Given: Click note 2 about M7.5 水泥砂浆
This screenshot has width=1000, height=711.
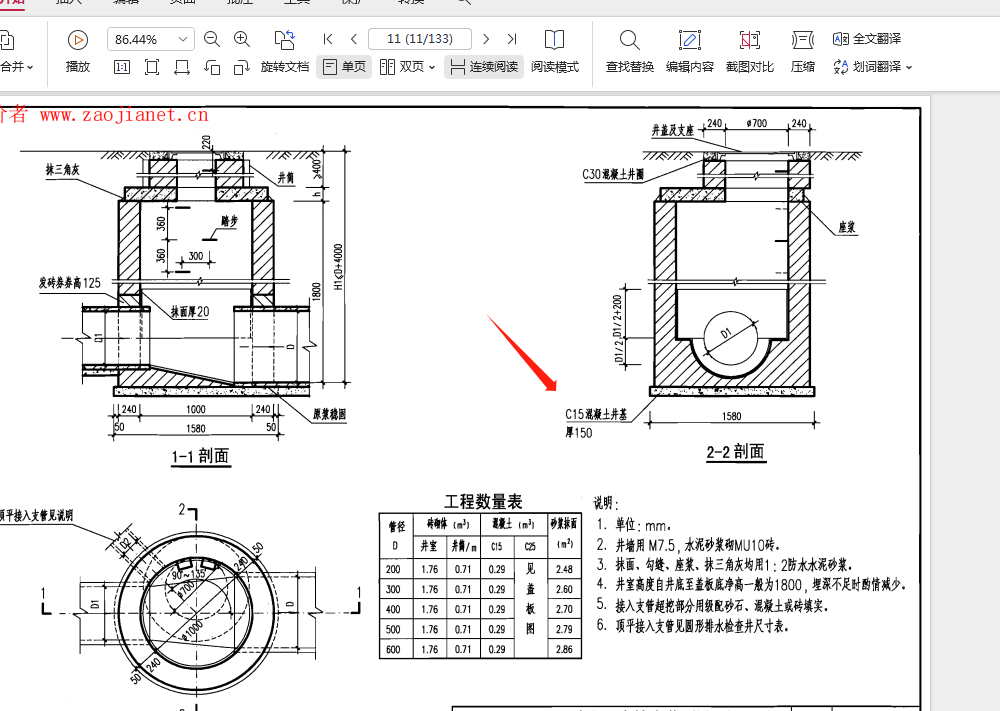Looking at the screenshot, I should (688, 545).
